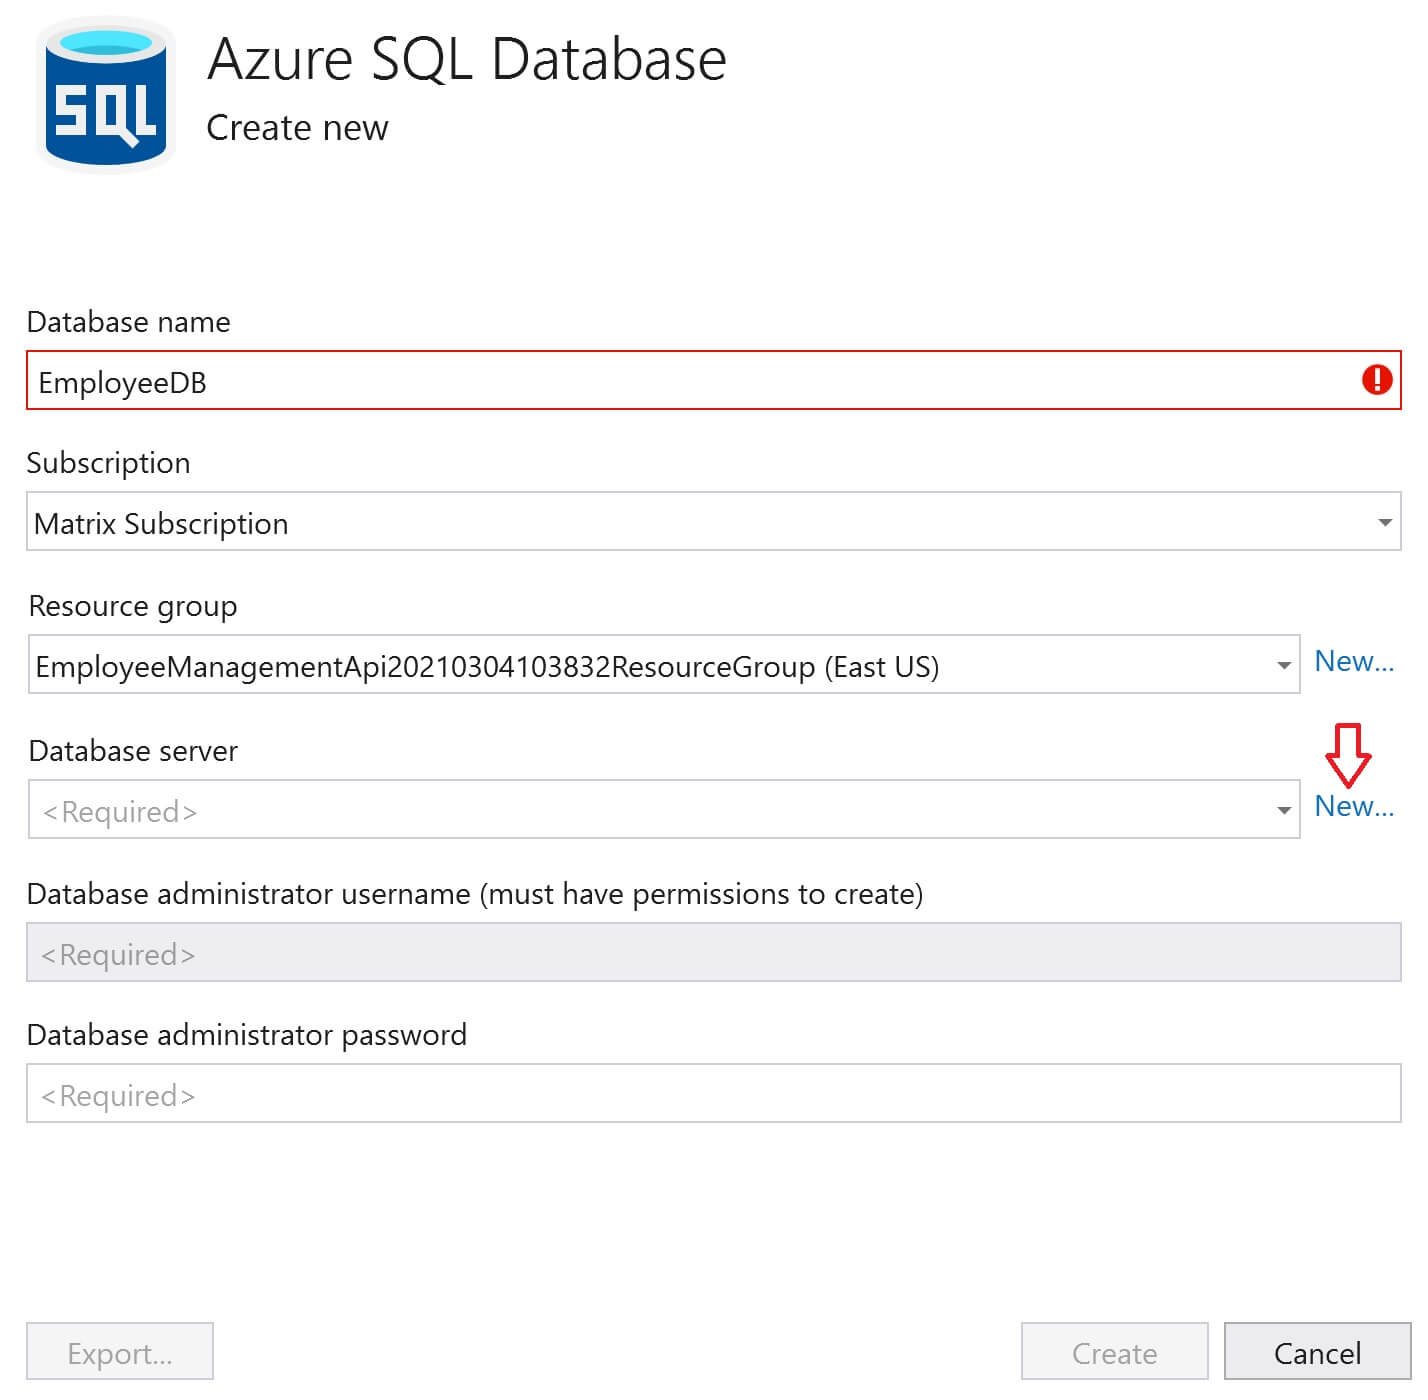Click the 'Create new' subtitle text

click(297, 128)
